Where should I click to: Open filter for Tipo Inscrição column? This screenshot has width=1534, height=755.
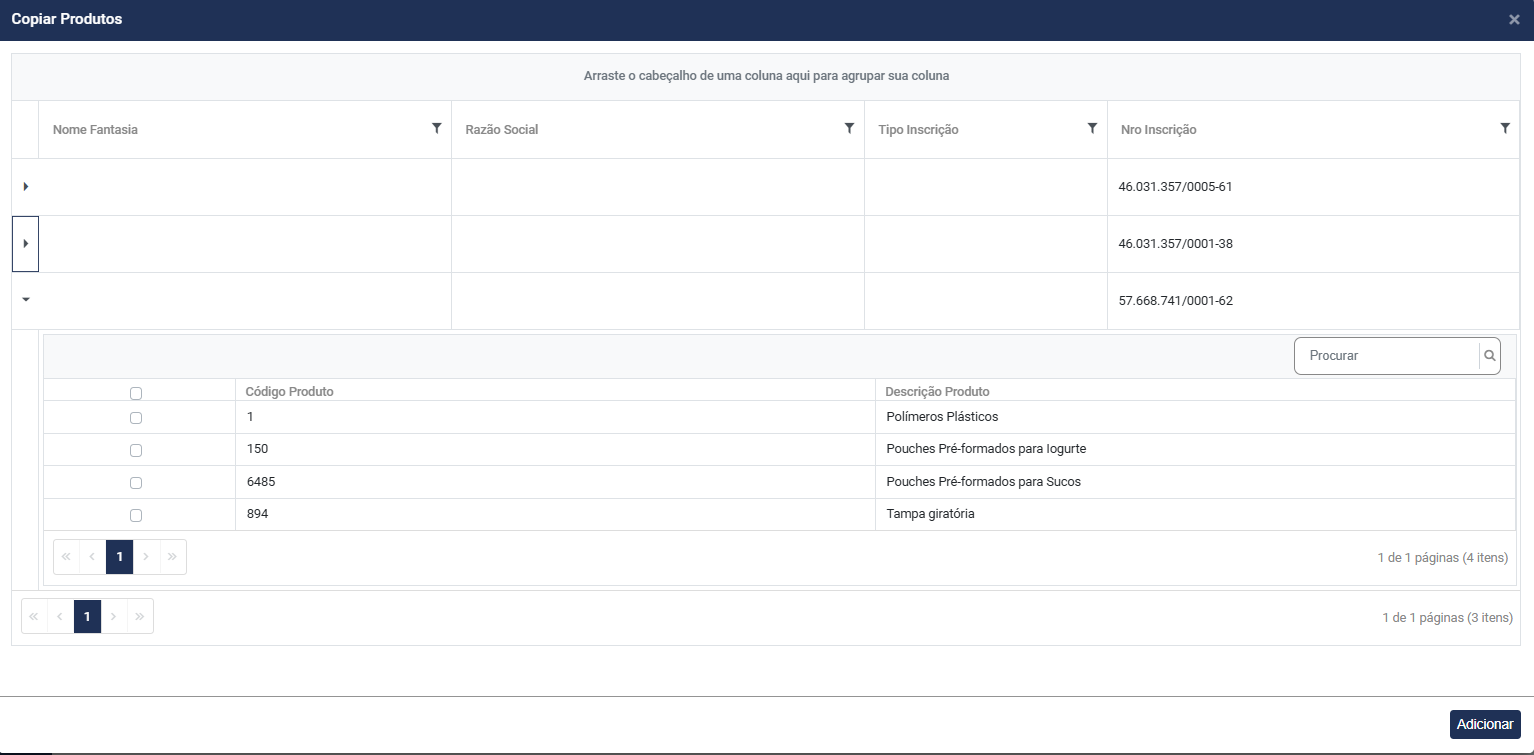click(1092, 128)
